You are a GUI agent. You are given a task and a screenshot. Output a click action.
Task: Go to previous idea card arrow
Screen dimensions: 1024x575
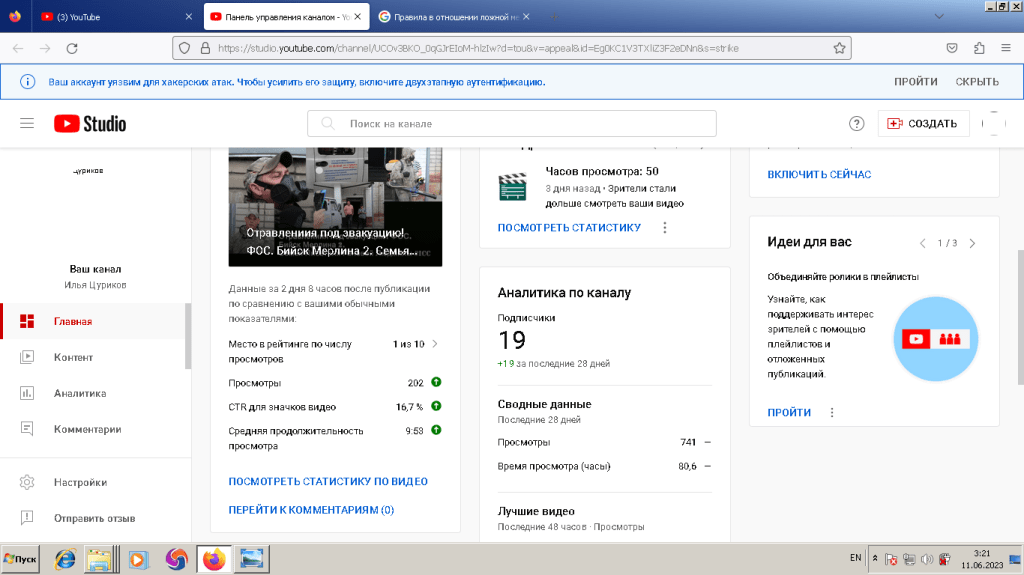tap(923, 243)
